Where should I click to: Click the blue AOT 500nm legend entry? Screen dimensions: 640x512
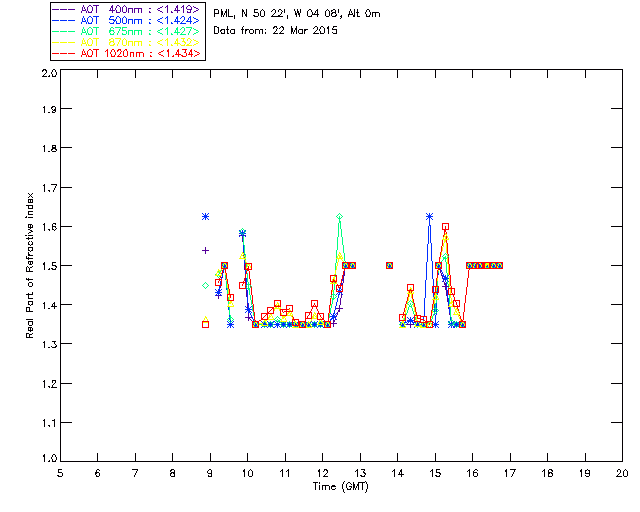point(128,20)
